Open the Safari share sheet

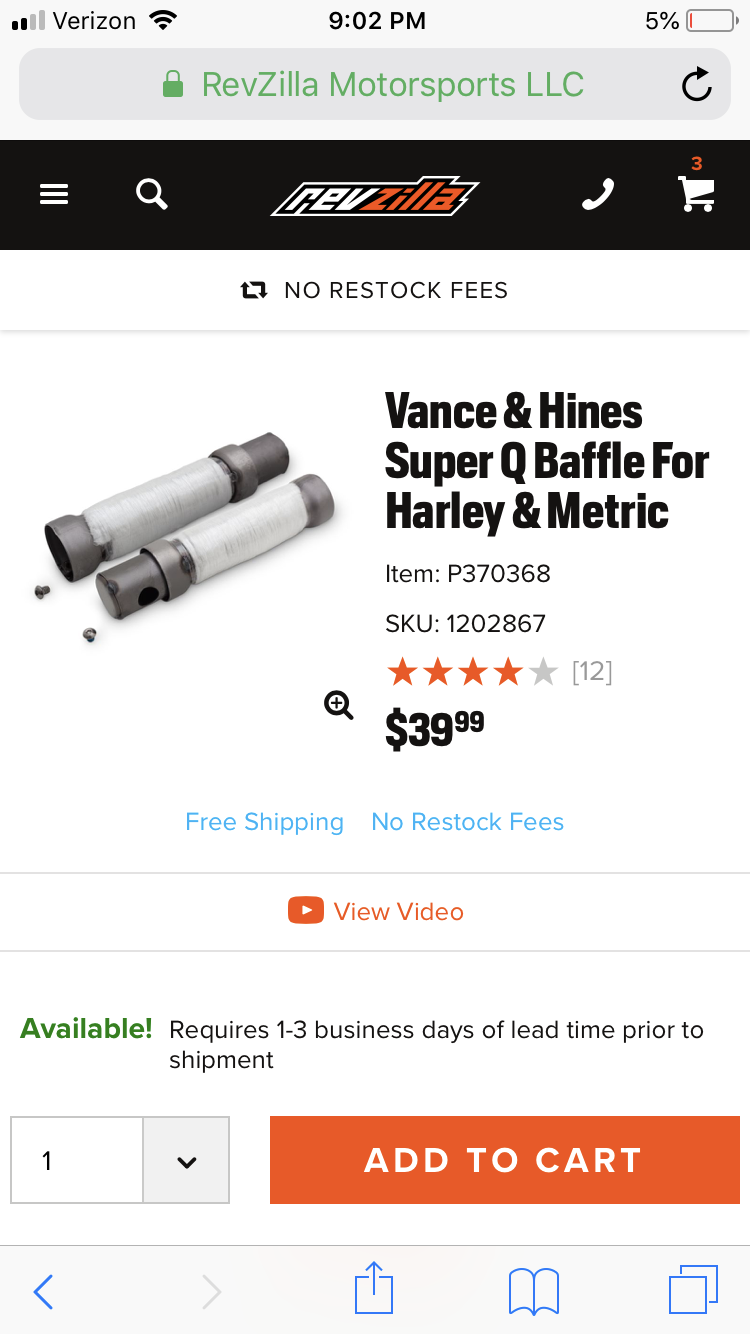[375, 1290]
